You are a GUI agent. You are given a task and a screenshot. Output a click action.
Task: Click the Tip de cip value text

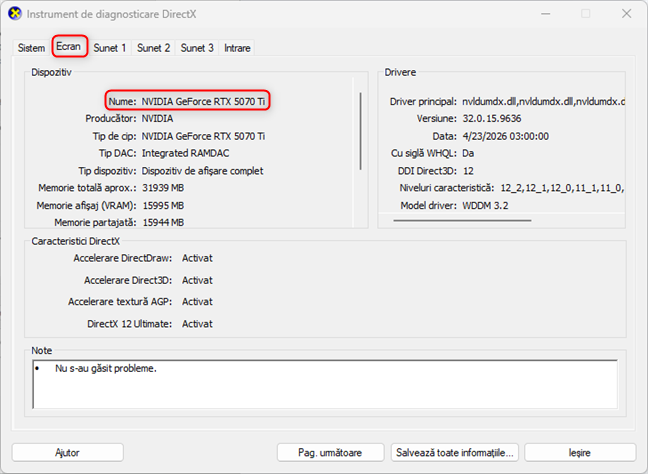[x=203, y=136]
